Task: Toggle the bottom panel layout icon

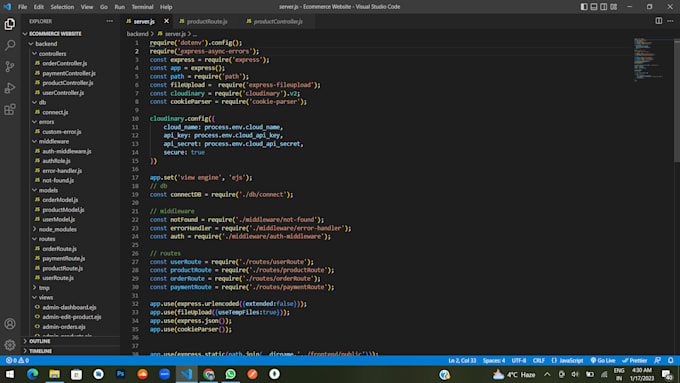Action: pyautogui.click(x=594, y=7)
